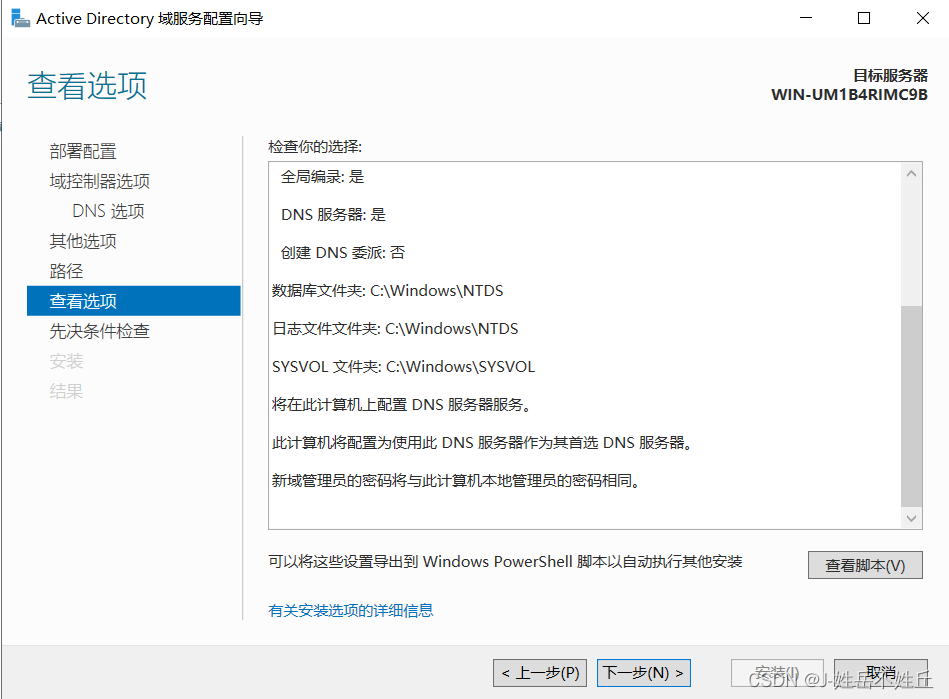
Task: Click text 创建 DNS 委派: 否
Action: tap(343, 252)
